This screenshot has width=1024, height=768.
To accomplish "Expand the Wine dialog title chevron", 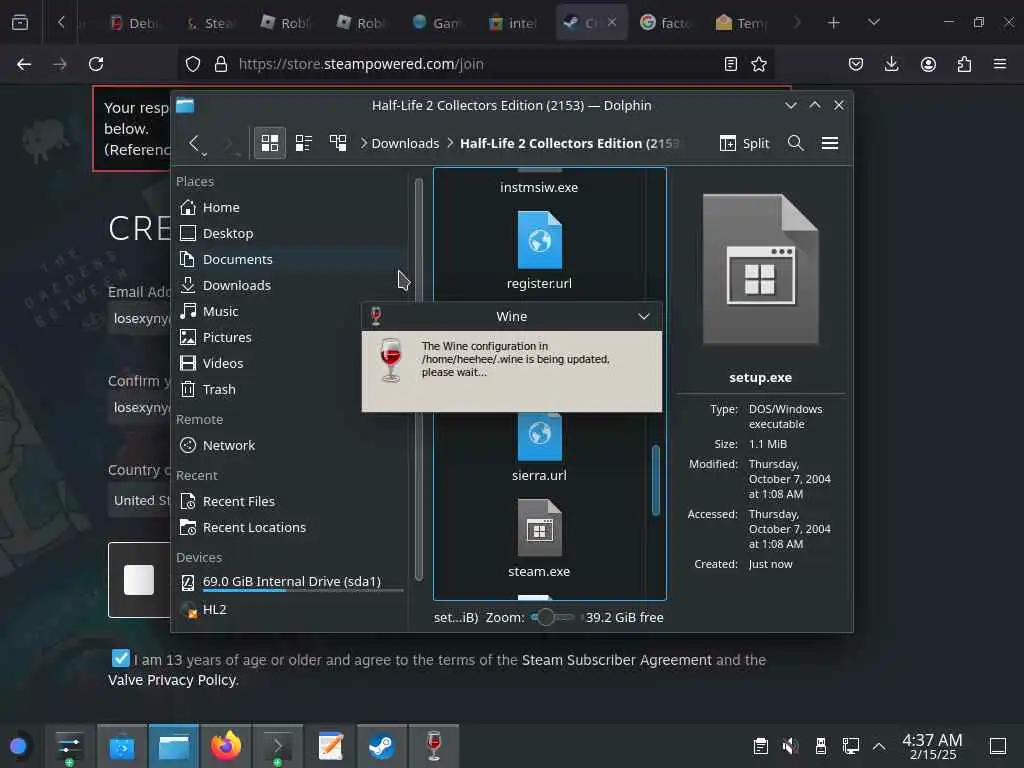I will coord(644,316).
